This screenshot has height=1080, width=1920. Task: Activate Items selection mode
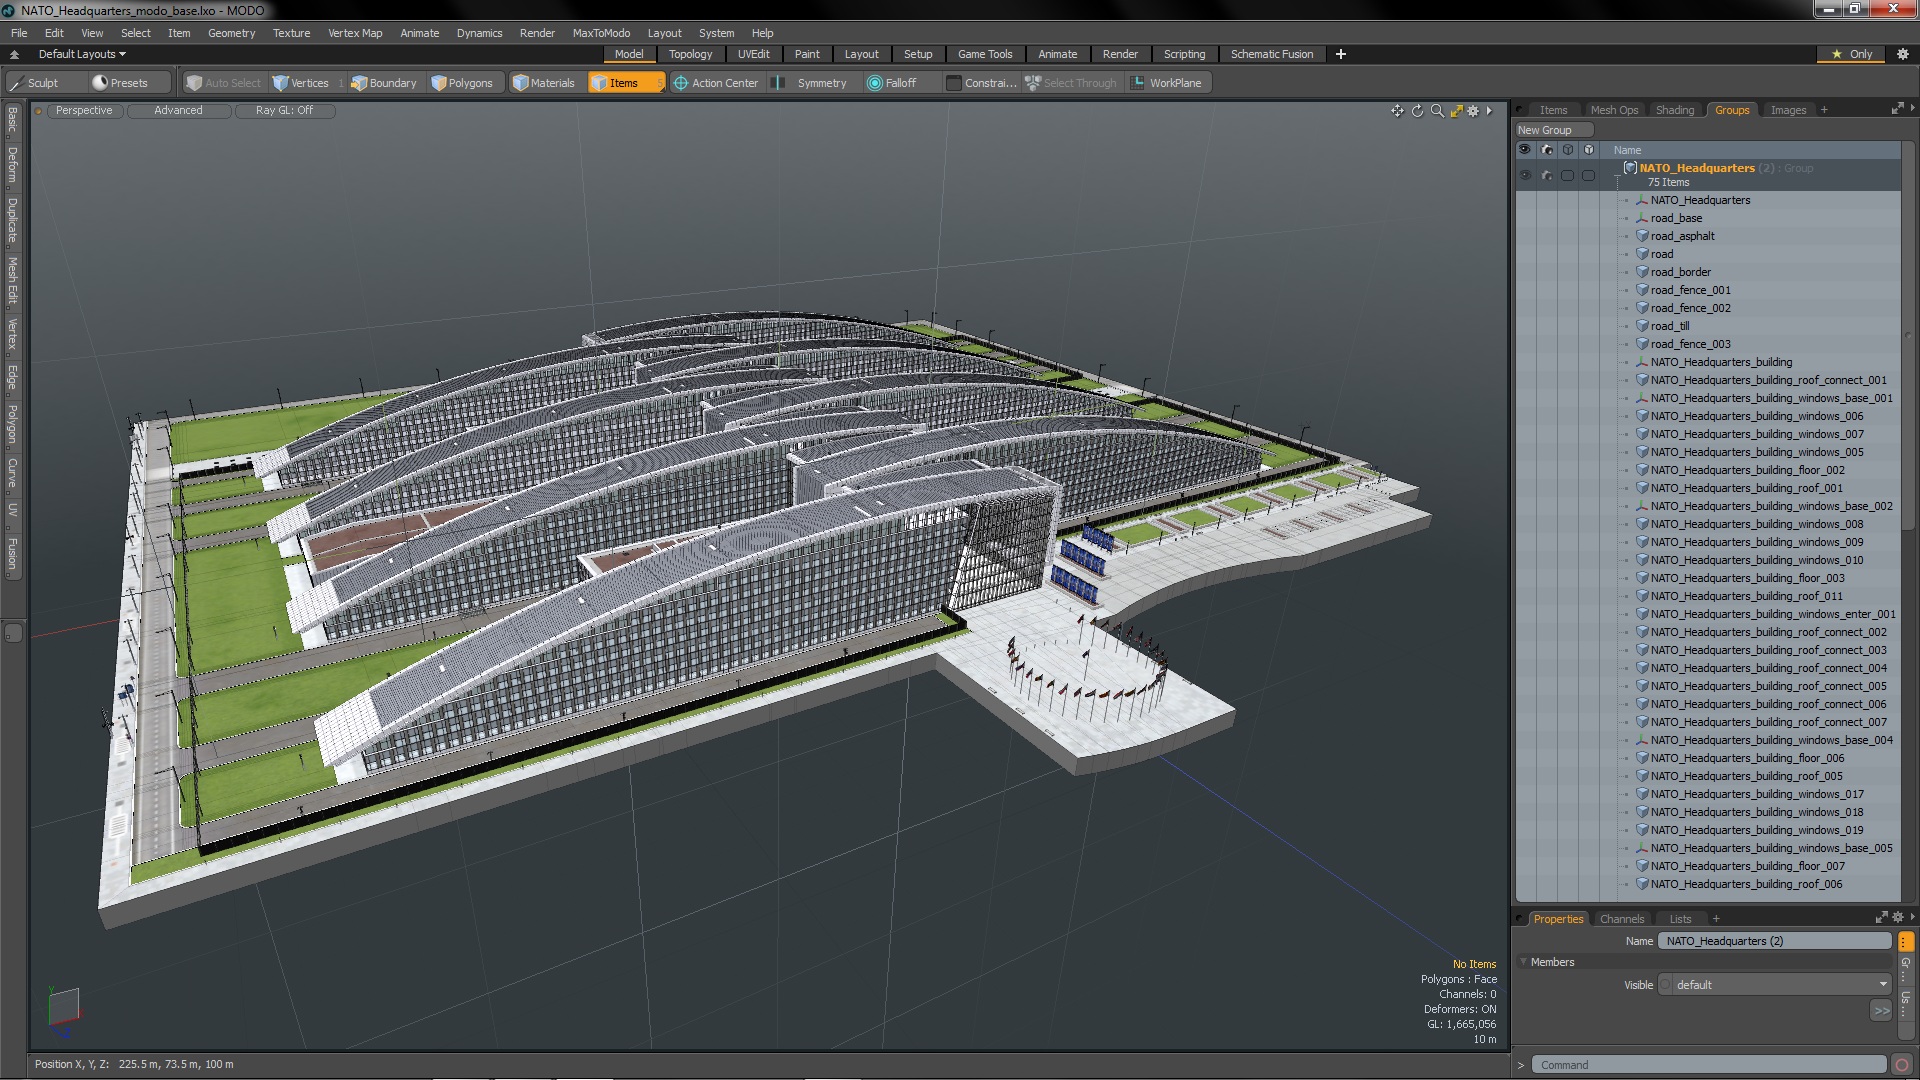click(x=624, y=83)
